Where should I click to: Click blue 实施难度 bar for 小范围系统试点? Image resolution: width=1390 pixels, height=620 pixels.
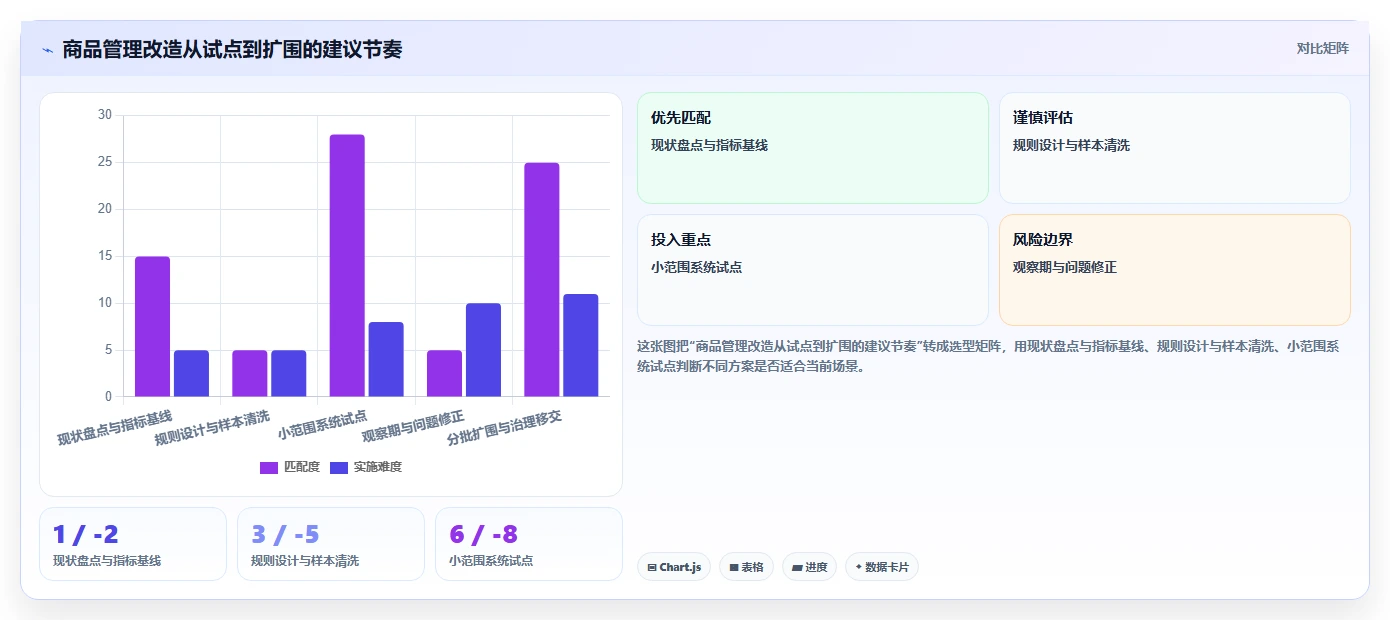tap(386, 360)
